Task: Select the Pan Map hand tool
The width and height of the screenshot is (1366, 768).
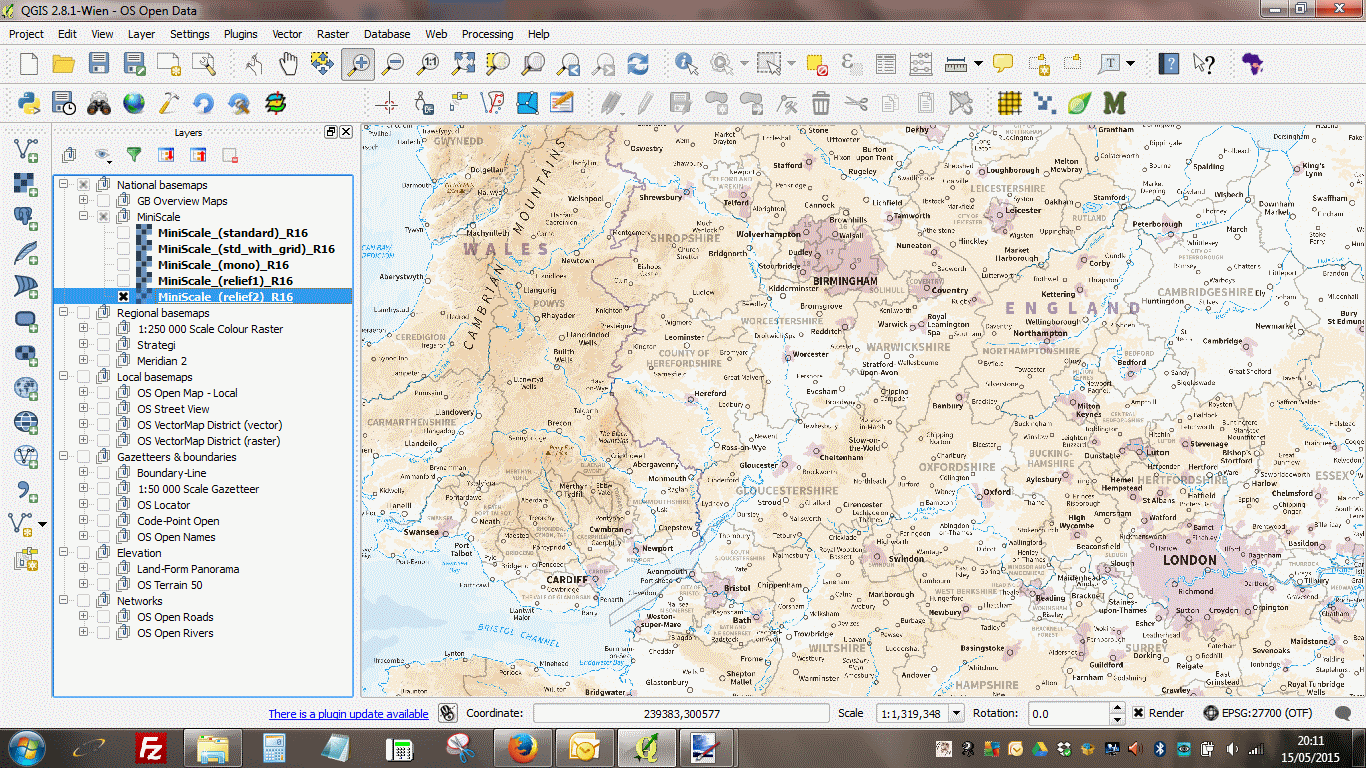Action: pos(289,64)
